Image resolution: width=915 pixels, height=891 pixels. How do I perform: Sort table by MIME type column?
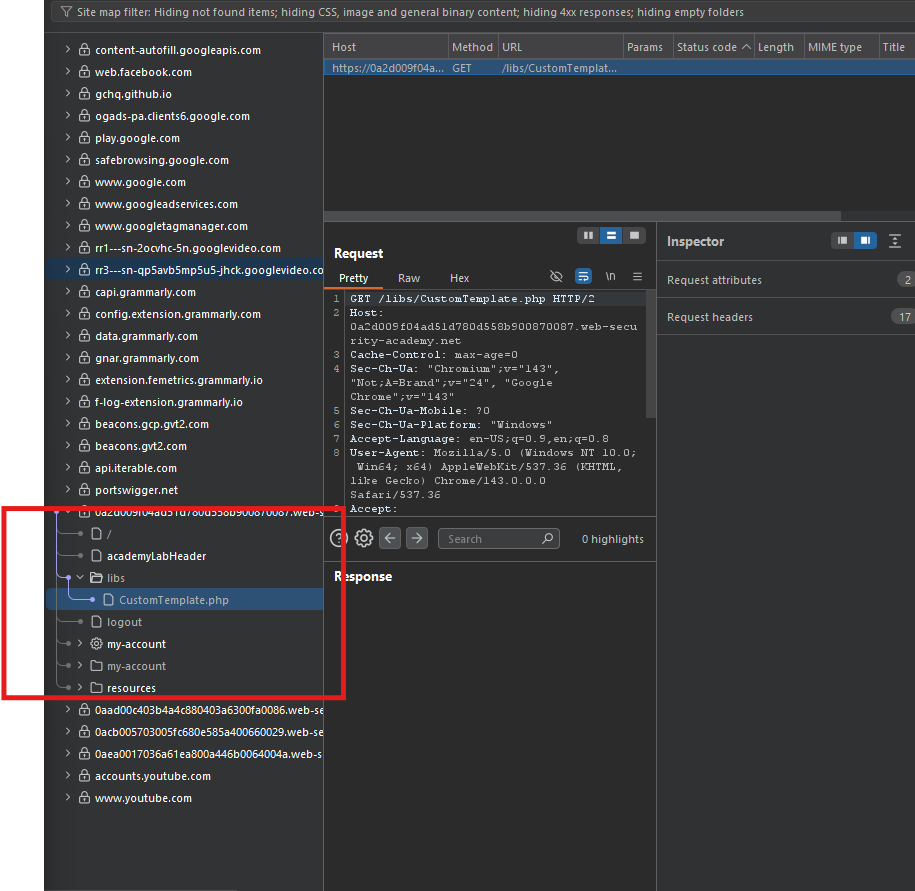841,47
